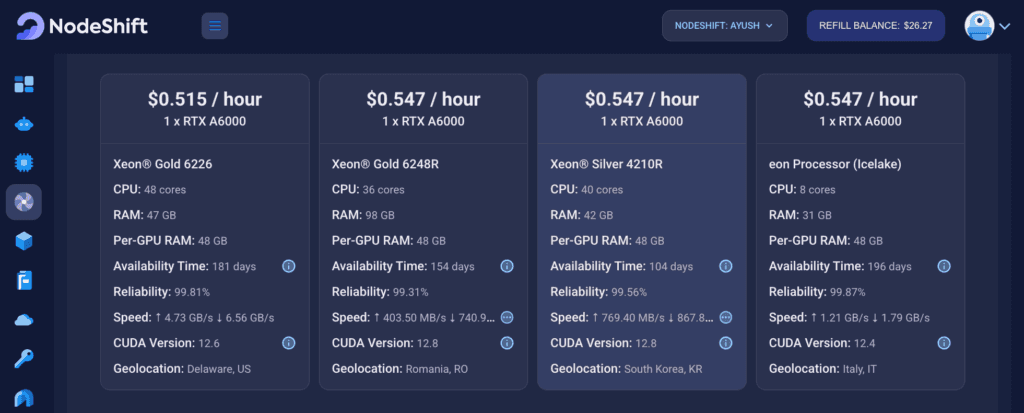Click the NodeShift logo link

pos(82,26)
